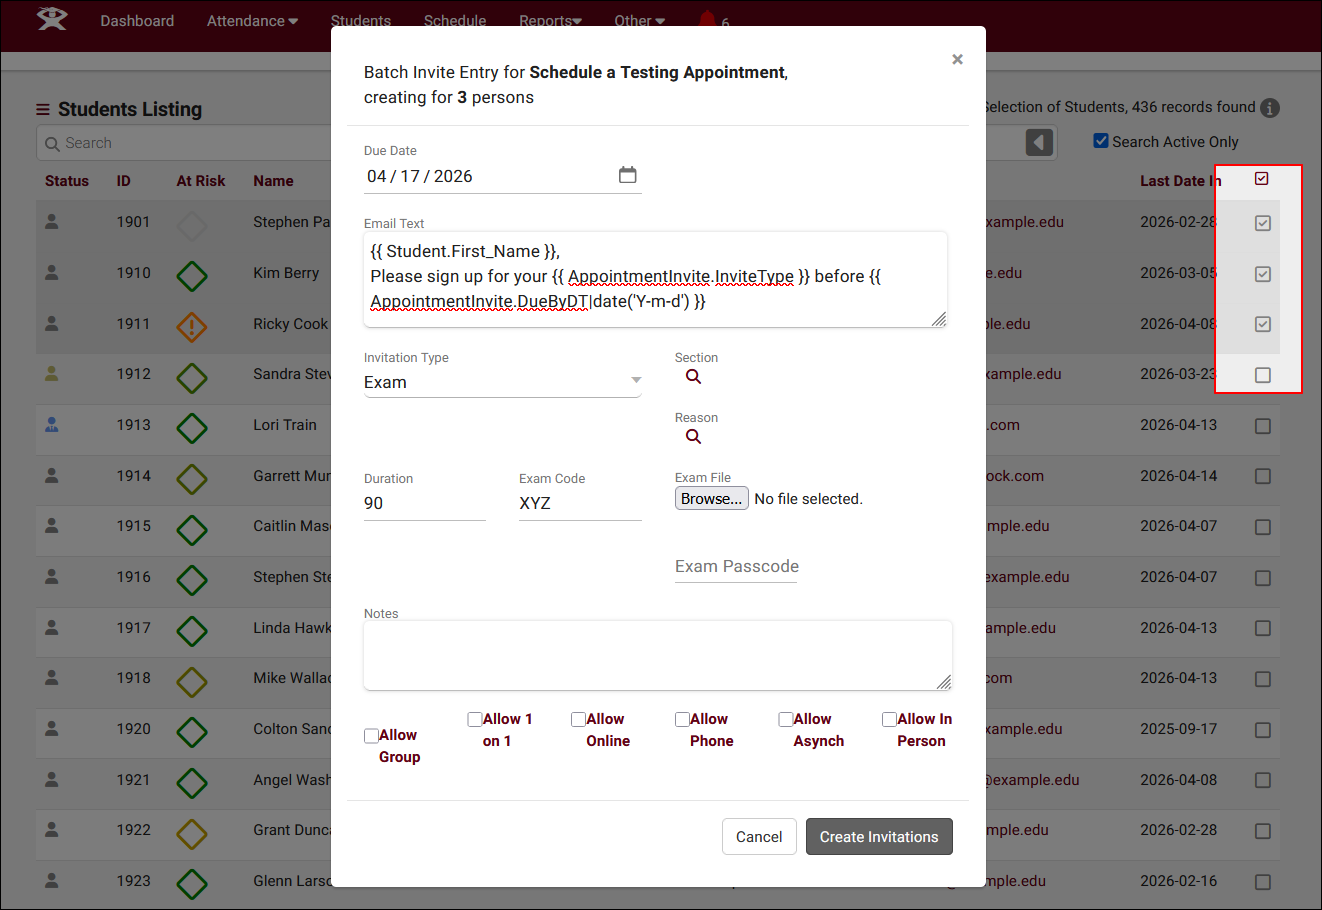Click the app logo in the top navigation

pyautogui.click(x=52, y=20)
